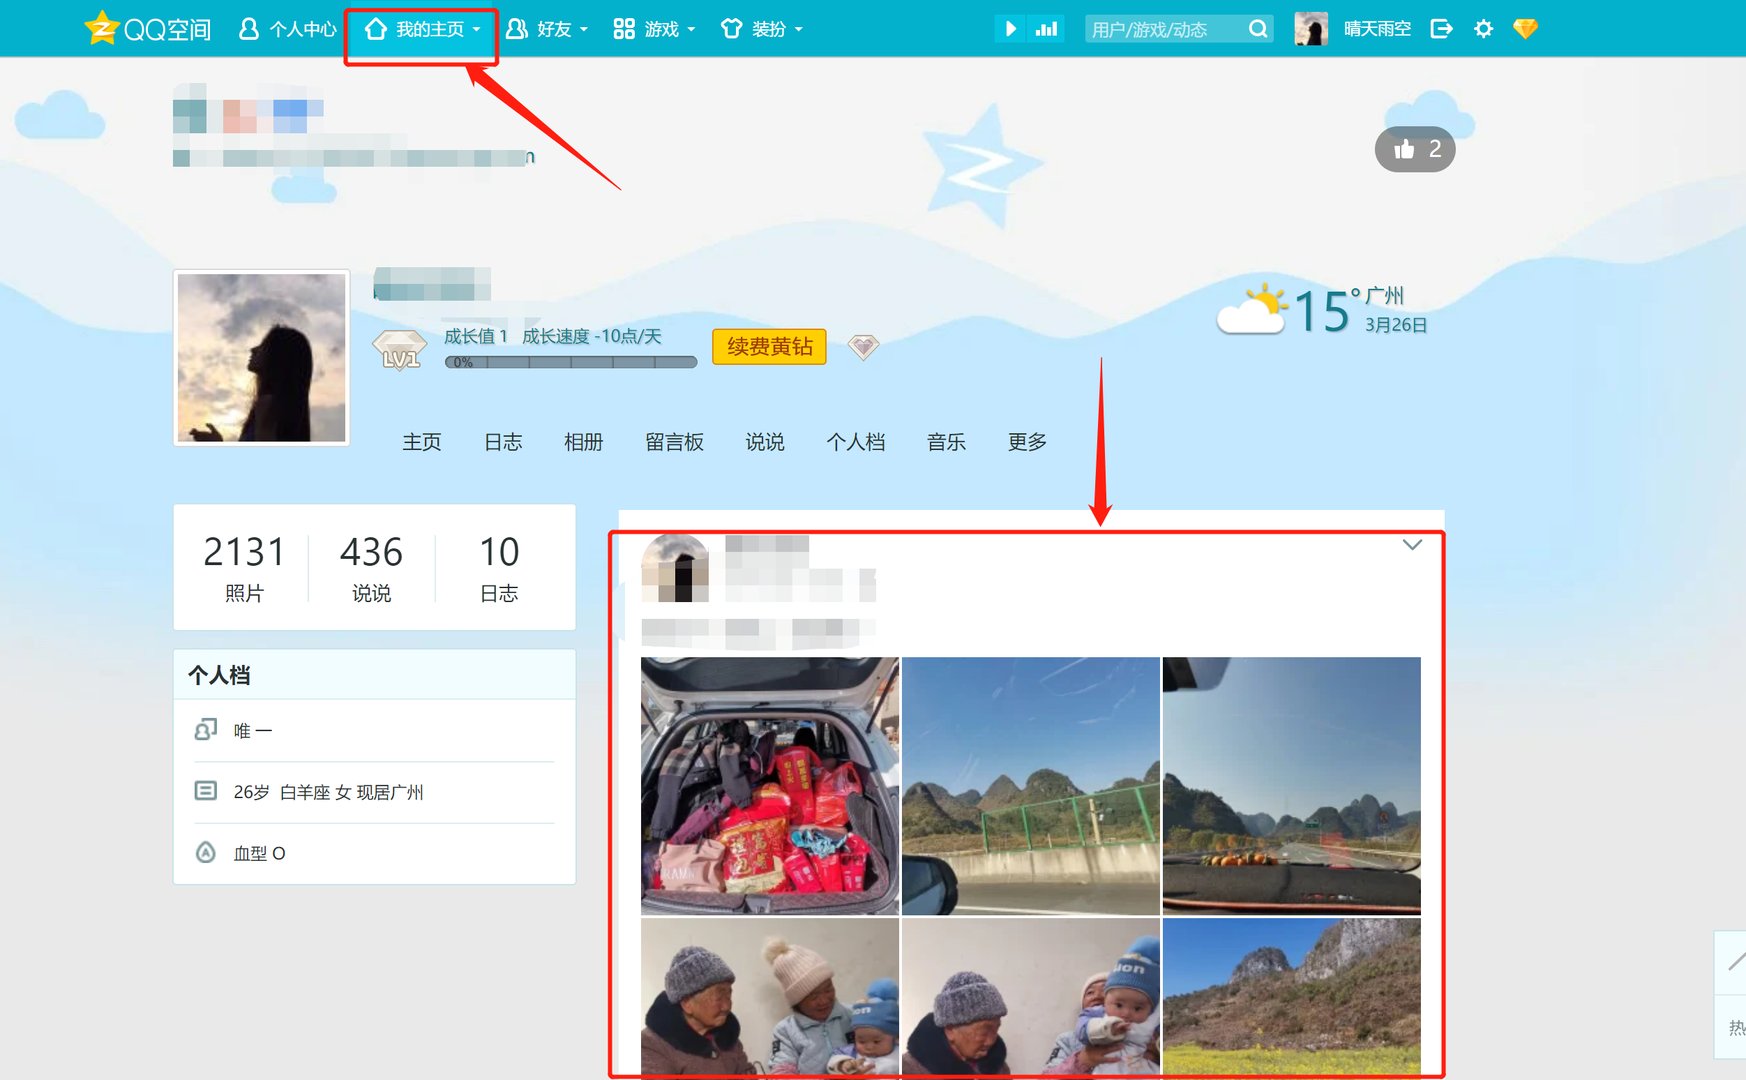Open the 我的主页 dropdown menu
Screen dimensions: 1746x1080
422,29
